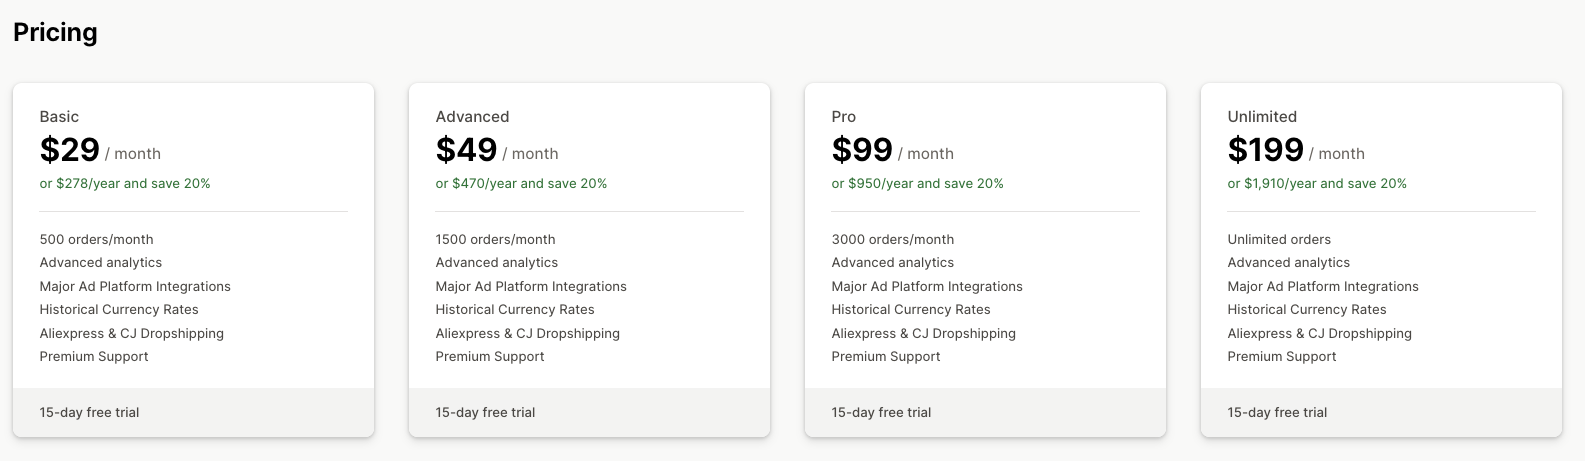Image resolution: width=1585 pixels, height=461 pixels.
Task: Click the $29 / month price
Action: (99, 151)
